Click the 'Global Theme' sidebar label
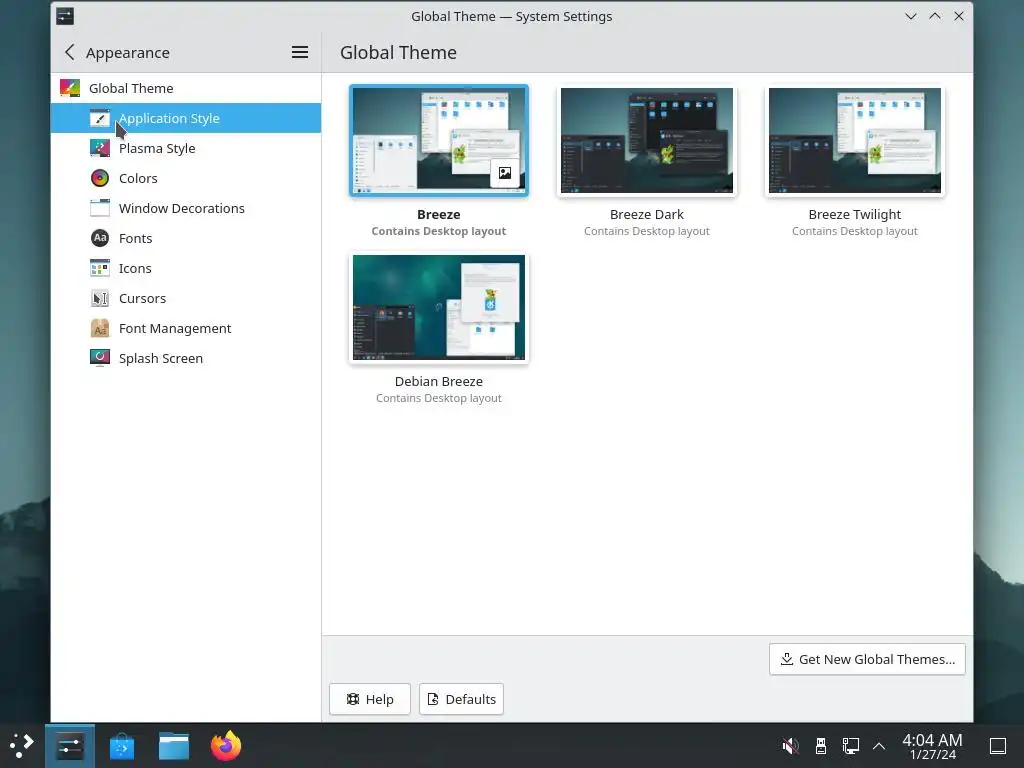 click(x=131, y=88)
